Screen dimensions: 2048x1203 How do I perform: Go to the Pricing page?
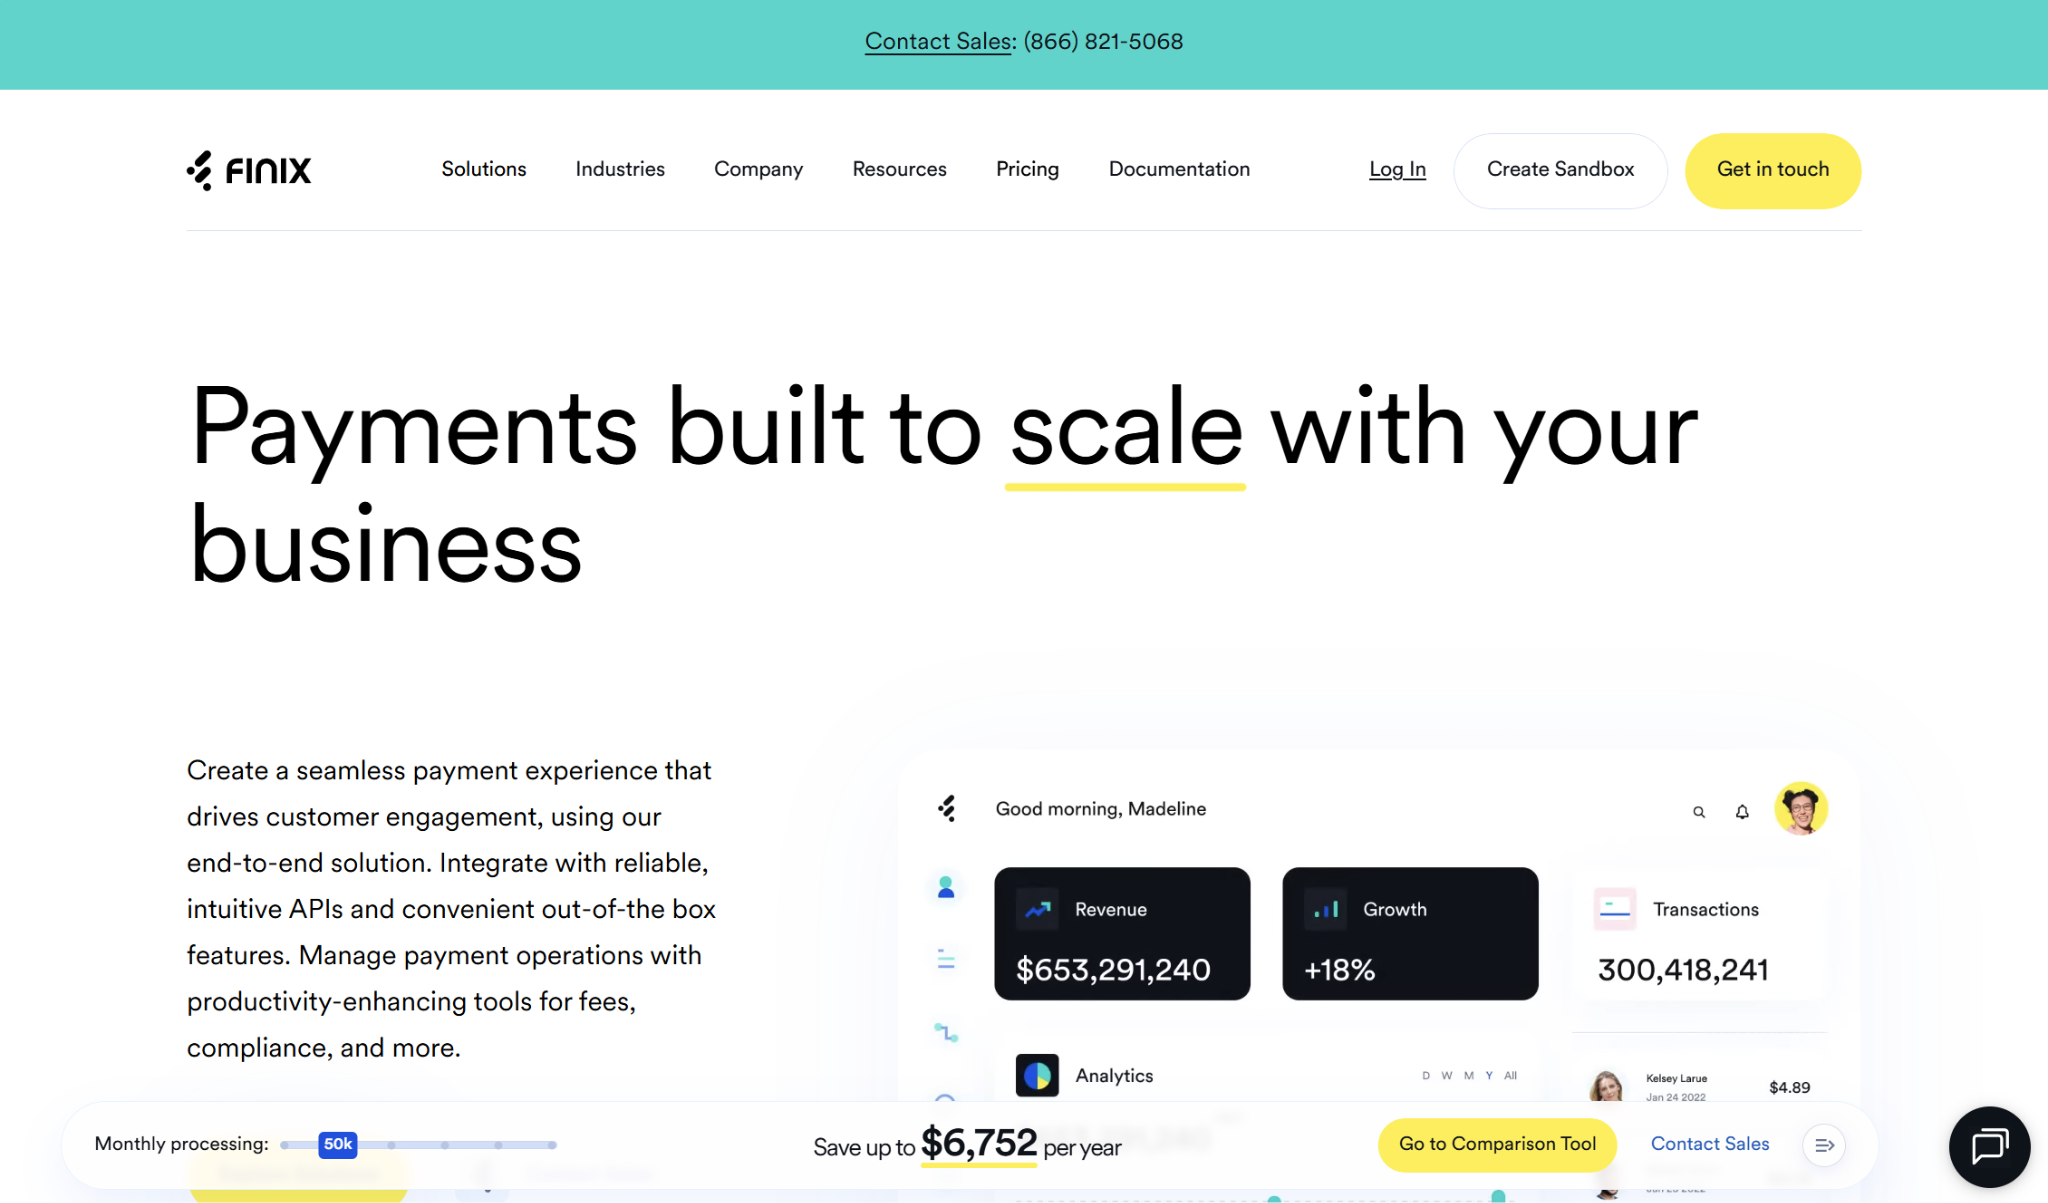tap(1027, 170)
